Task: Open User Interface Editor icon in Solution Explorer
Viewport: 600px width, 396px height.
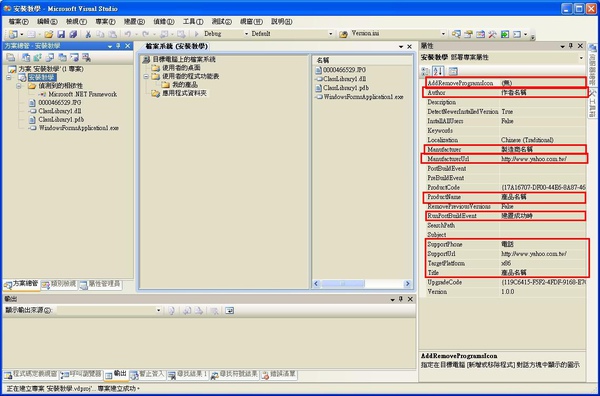Action: coord(62,58)
